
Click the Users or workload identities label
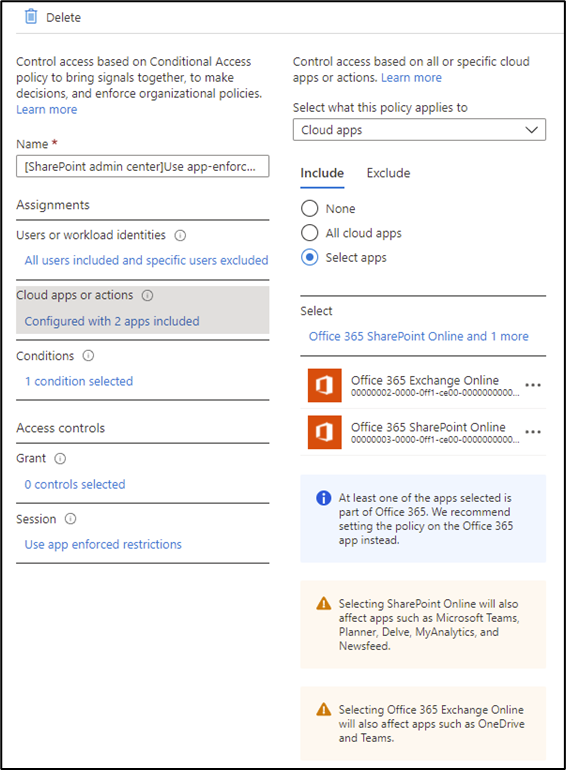point(91,235)
